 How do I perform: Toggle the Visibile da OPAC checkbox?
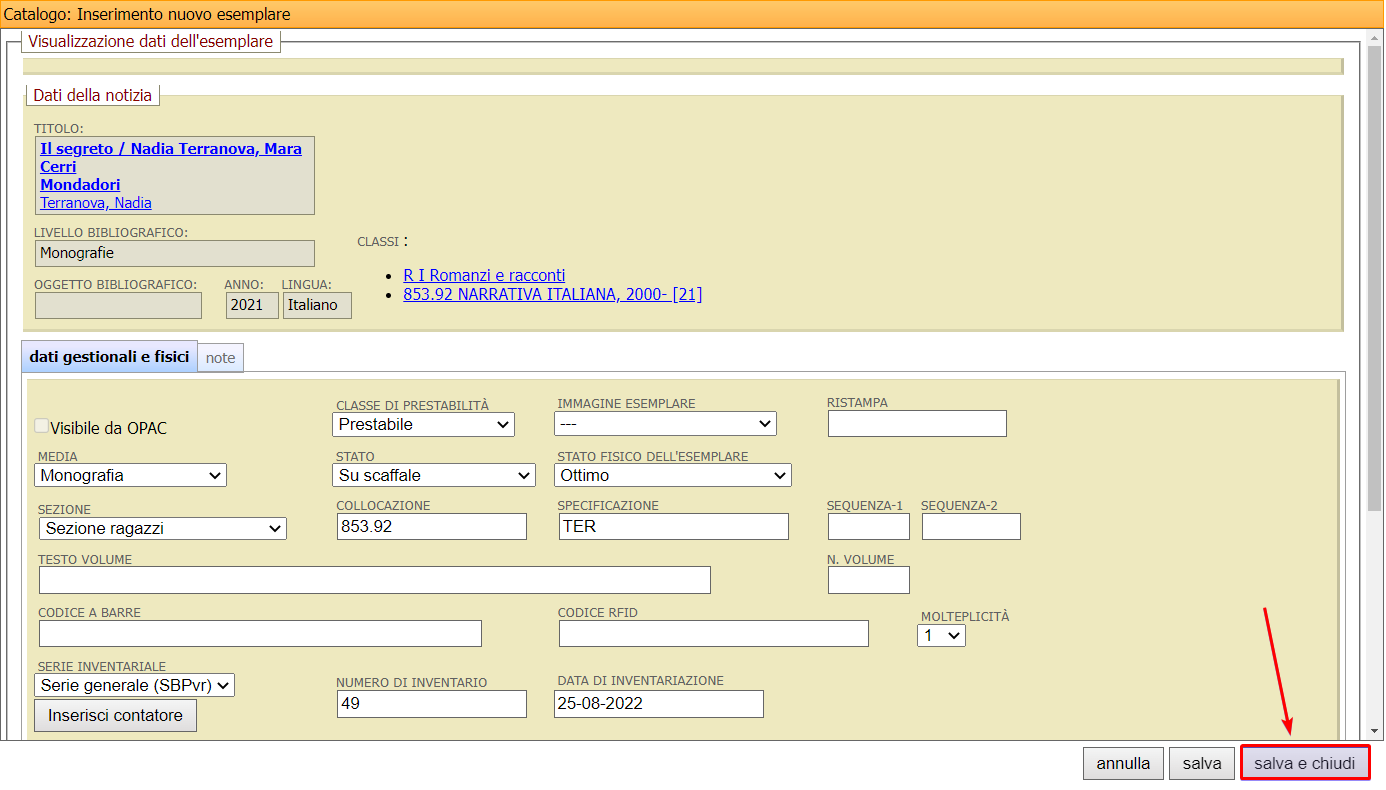(42, 427)
